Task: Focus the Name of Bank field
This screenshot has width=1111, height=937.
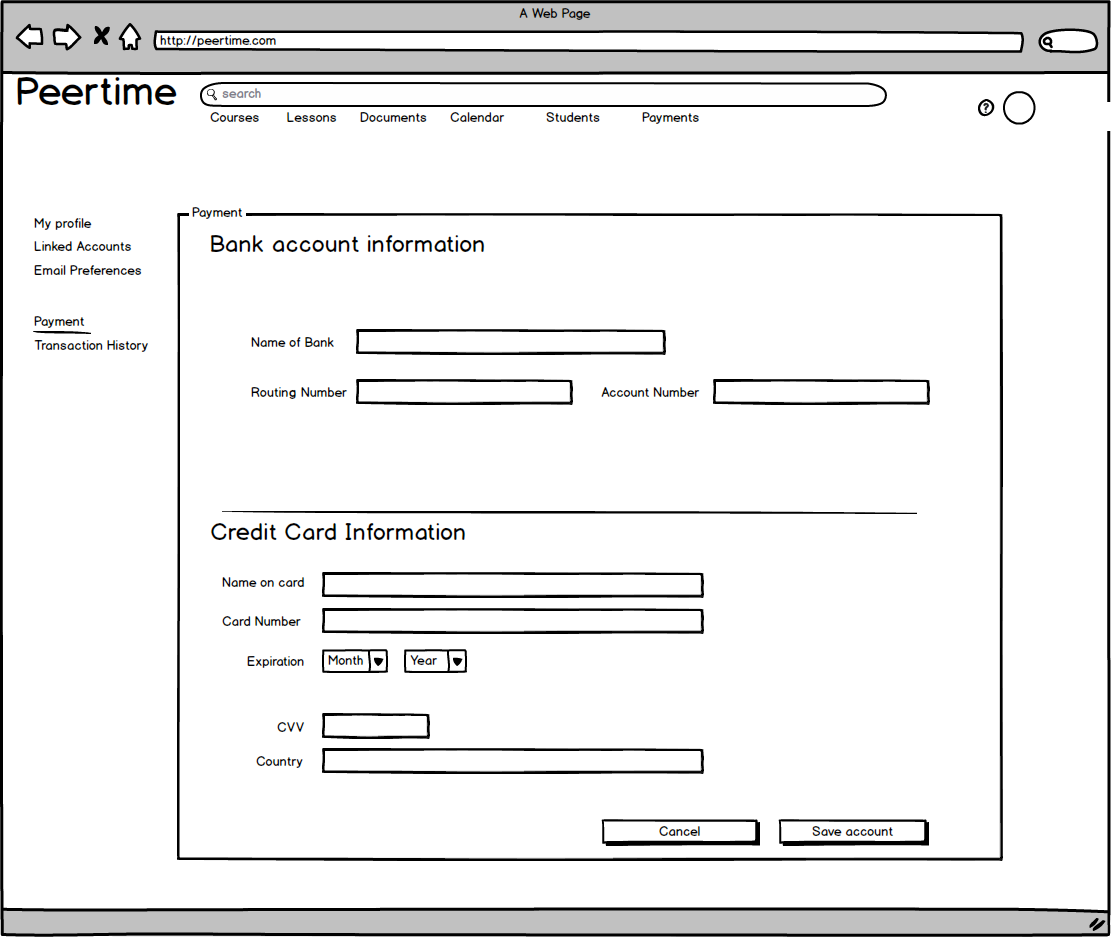Action: [510, 342]
